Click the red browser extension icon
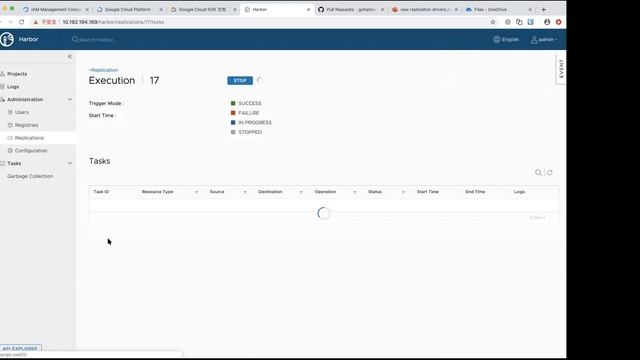 tap(558, 22)
